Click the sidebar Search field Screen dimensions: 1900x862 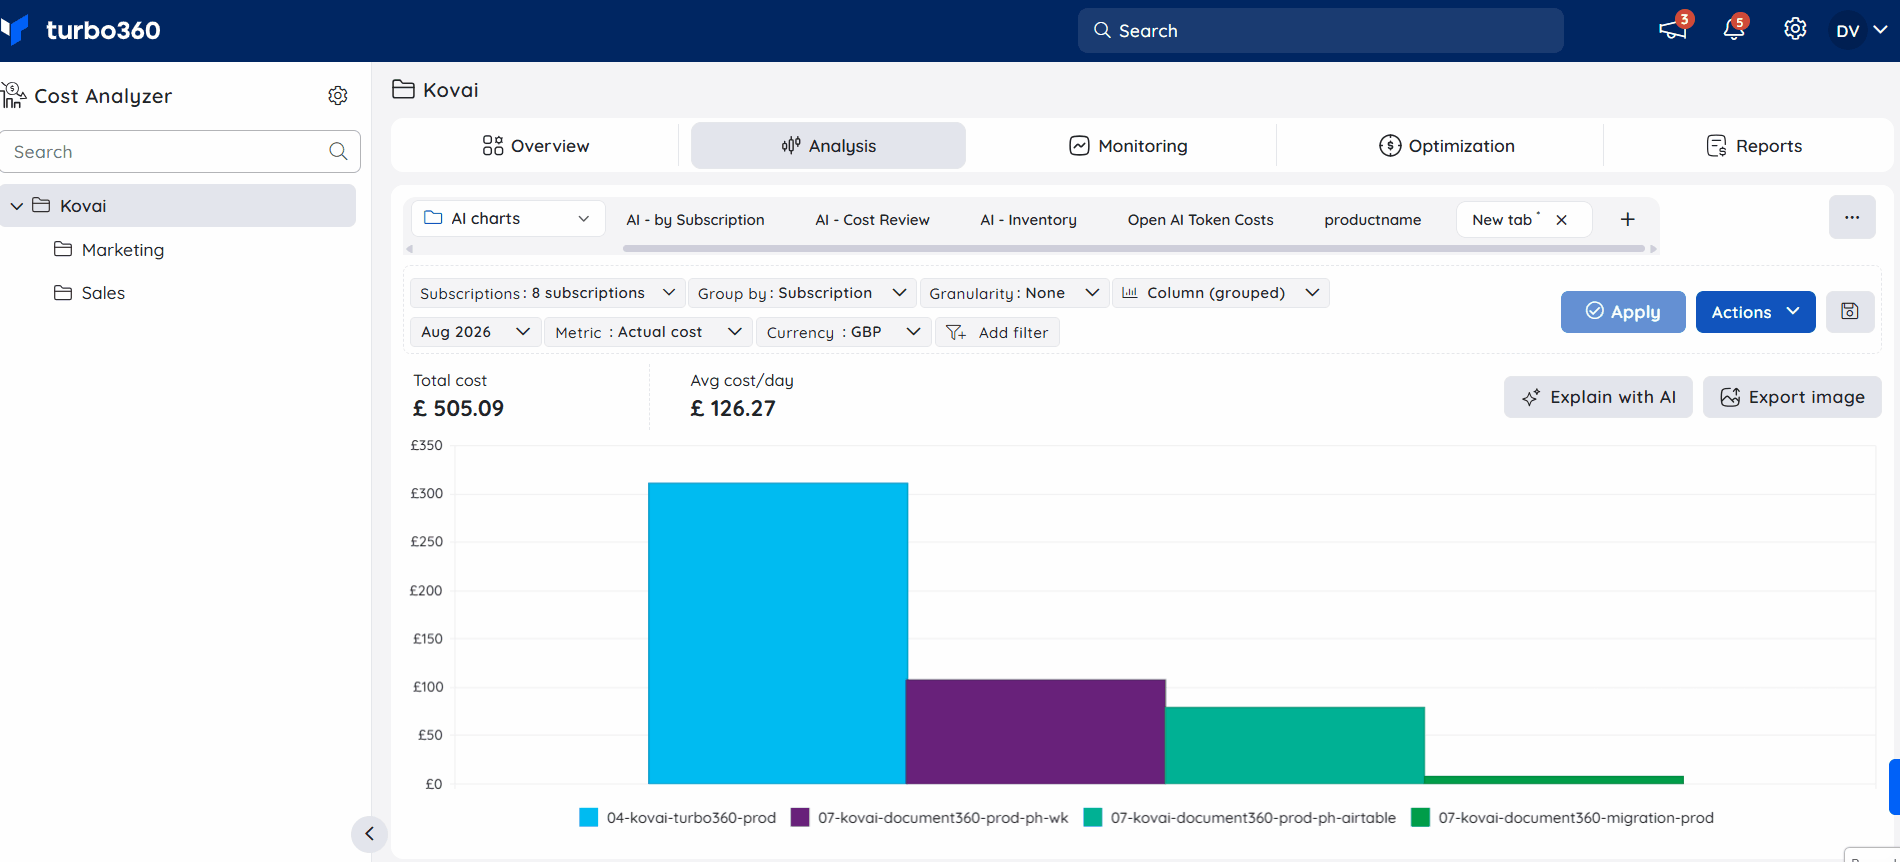click(x=180, y=151)
